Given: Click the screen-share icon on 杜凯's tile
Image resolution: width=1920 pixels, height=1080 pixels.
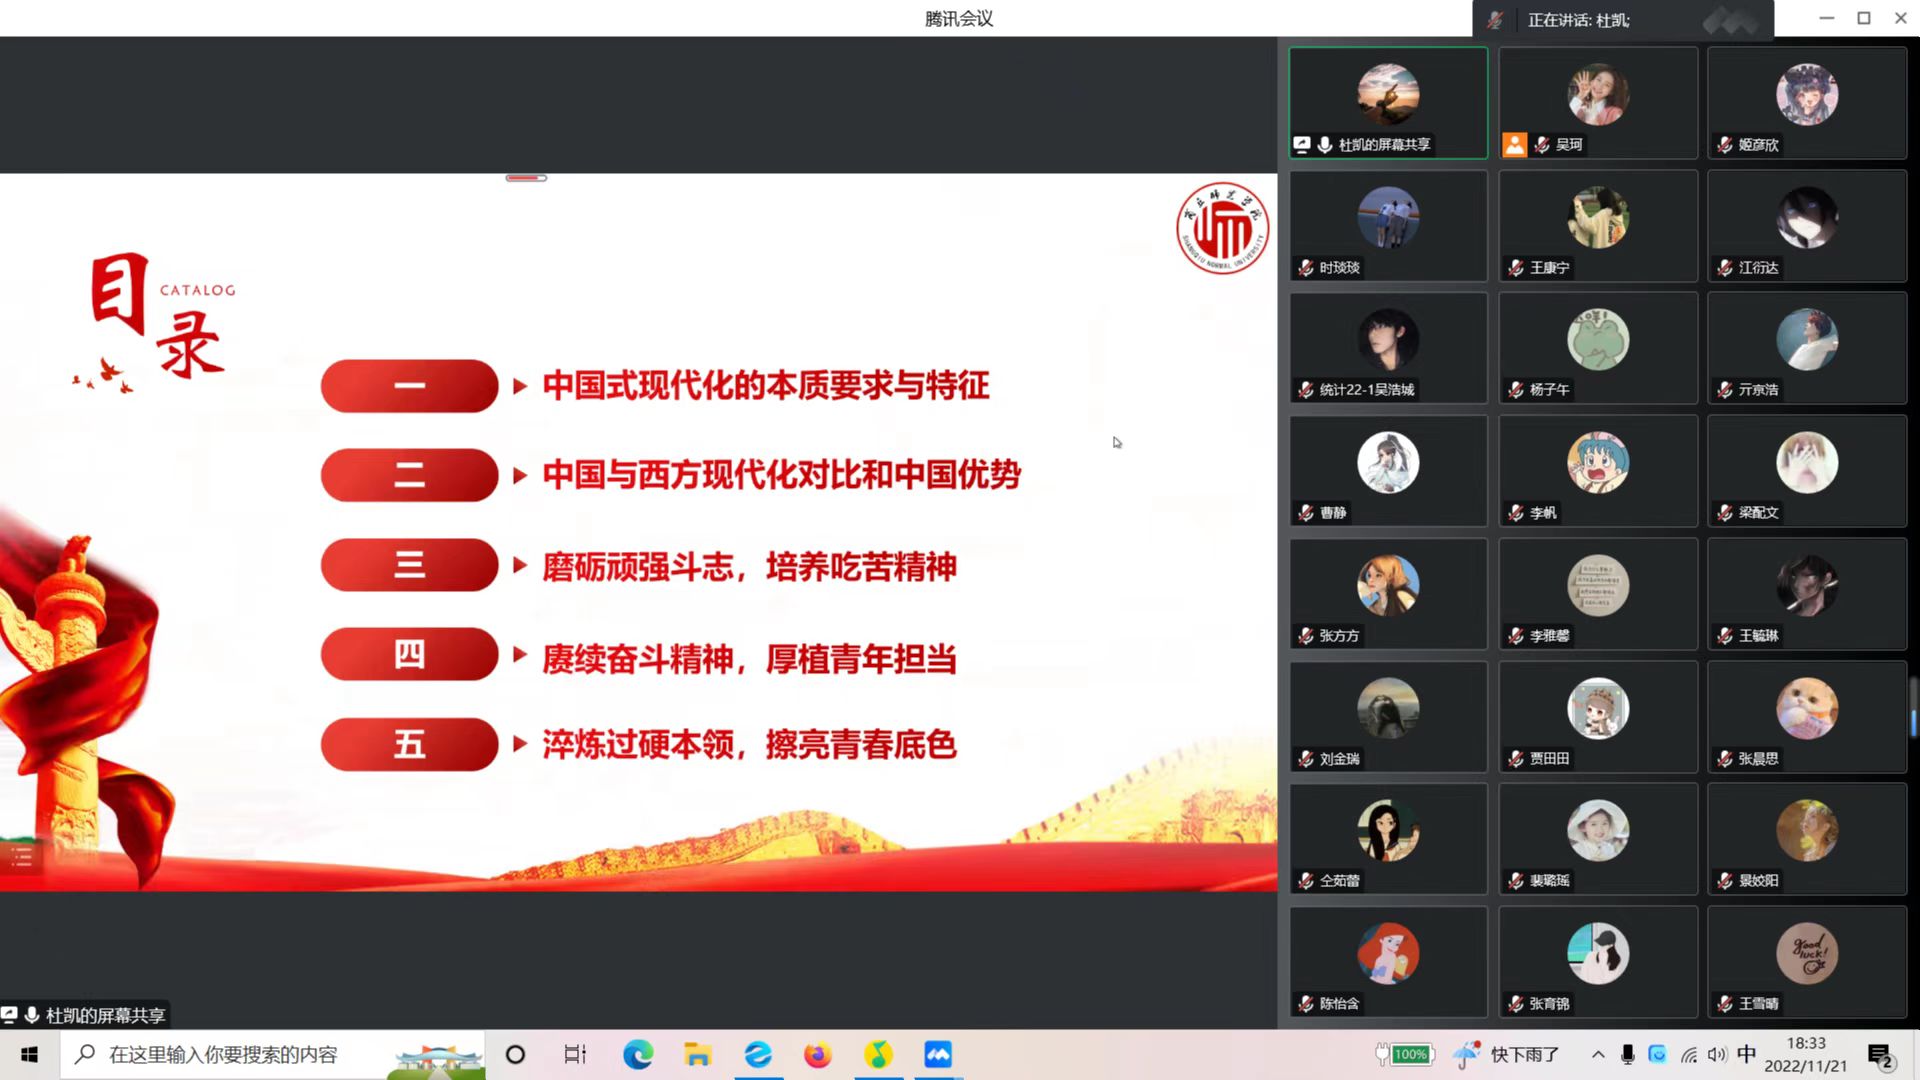Looking at the screenshot, I should pyautogui.click(x=1301, y=144).
